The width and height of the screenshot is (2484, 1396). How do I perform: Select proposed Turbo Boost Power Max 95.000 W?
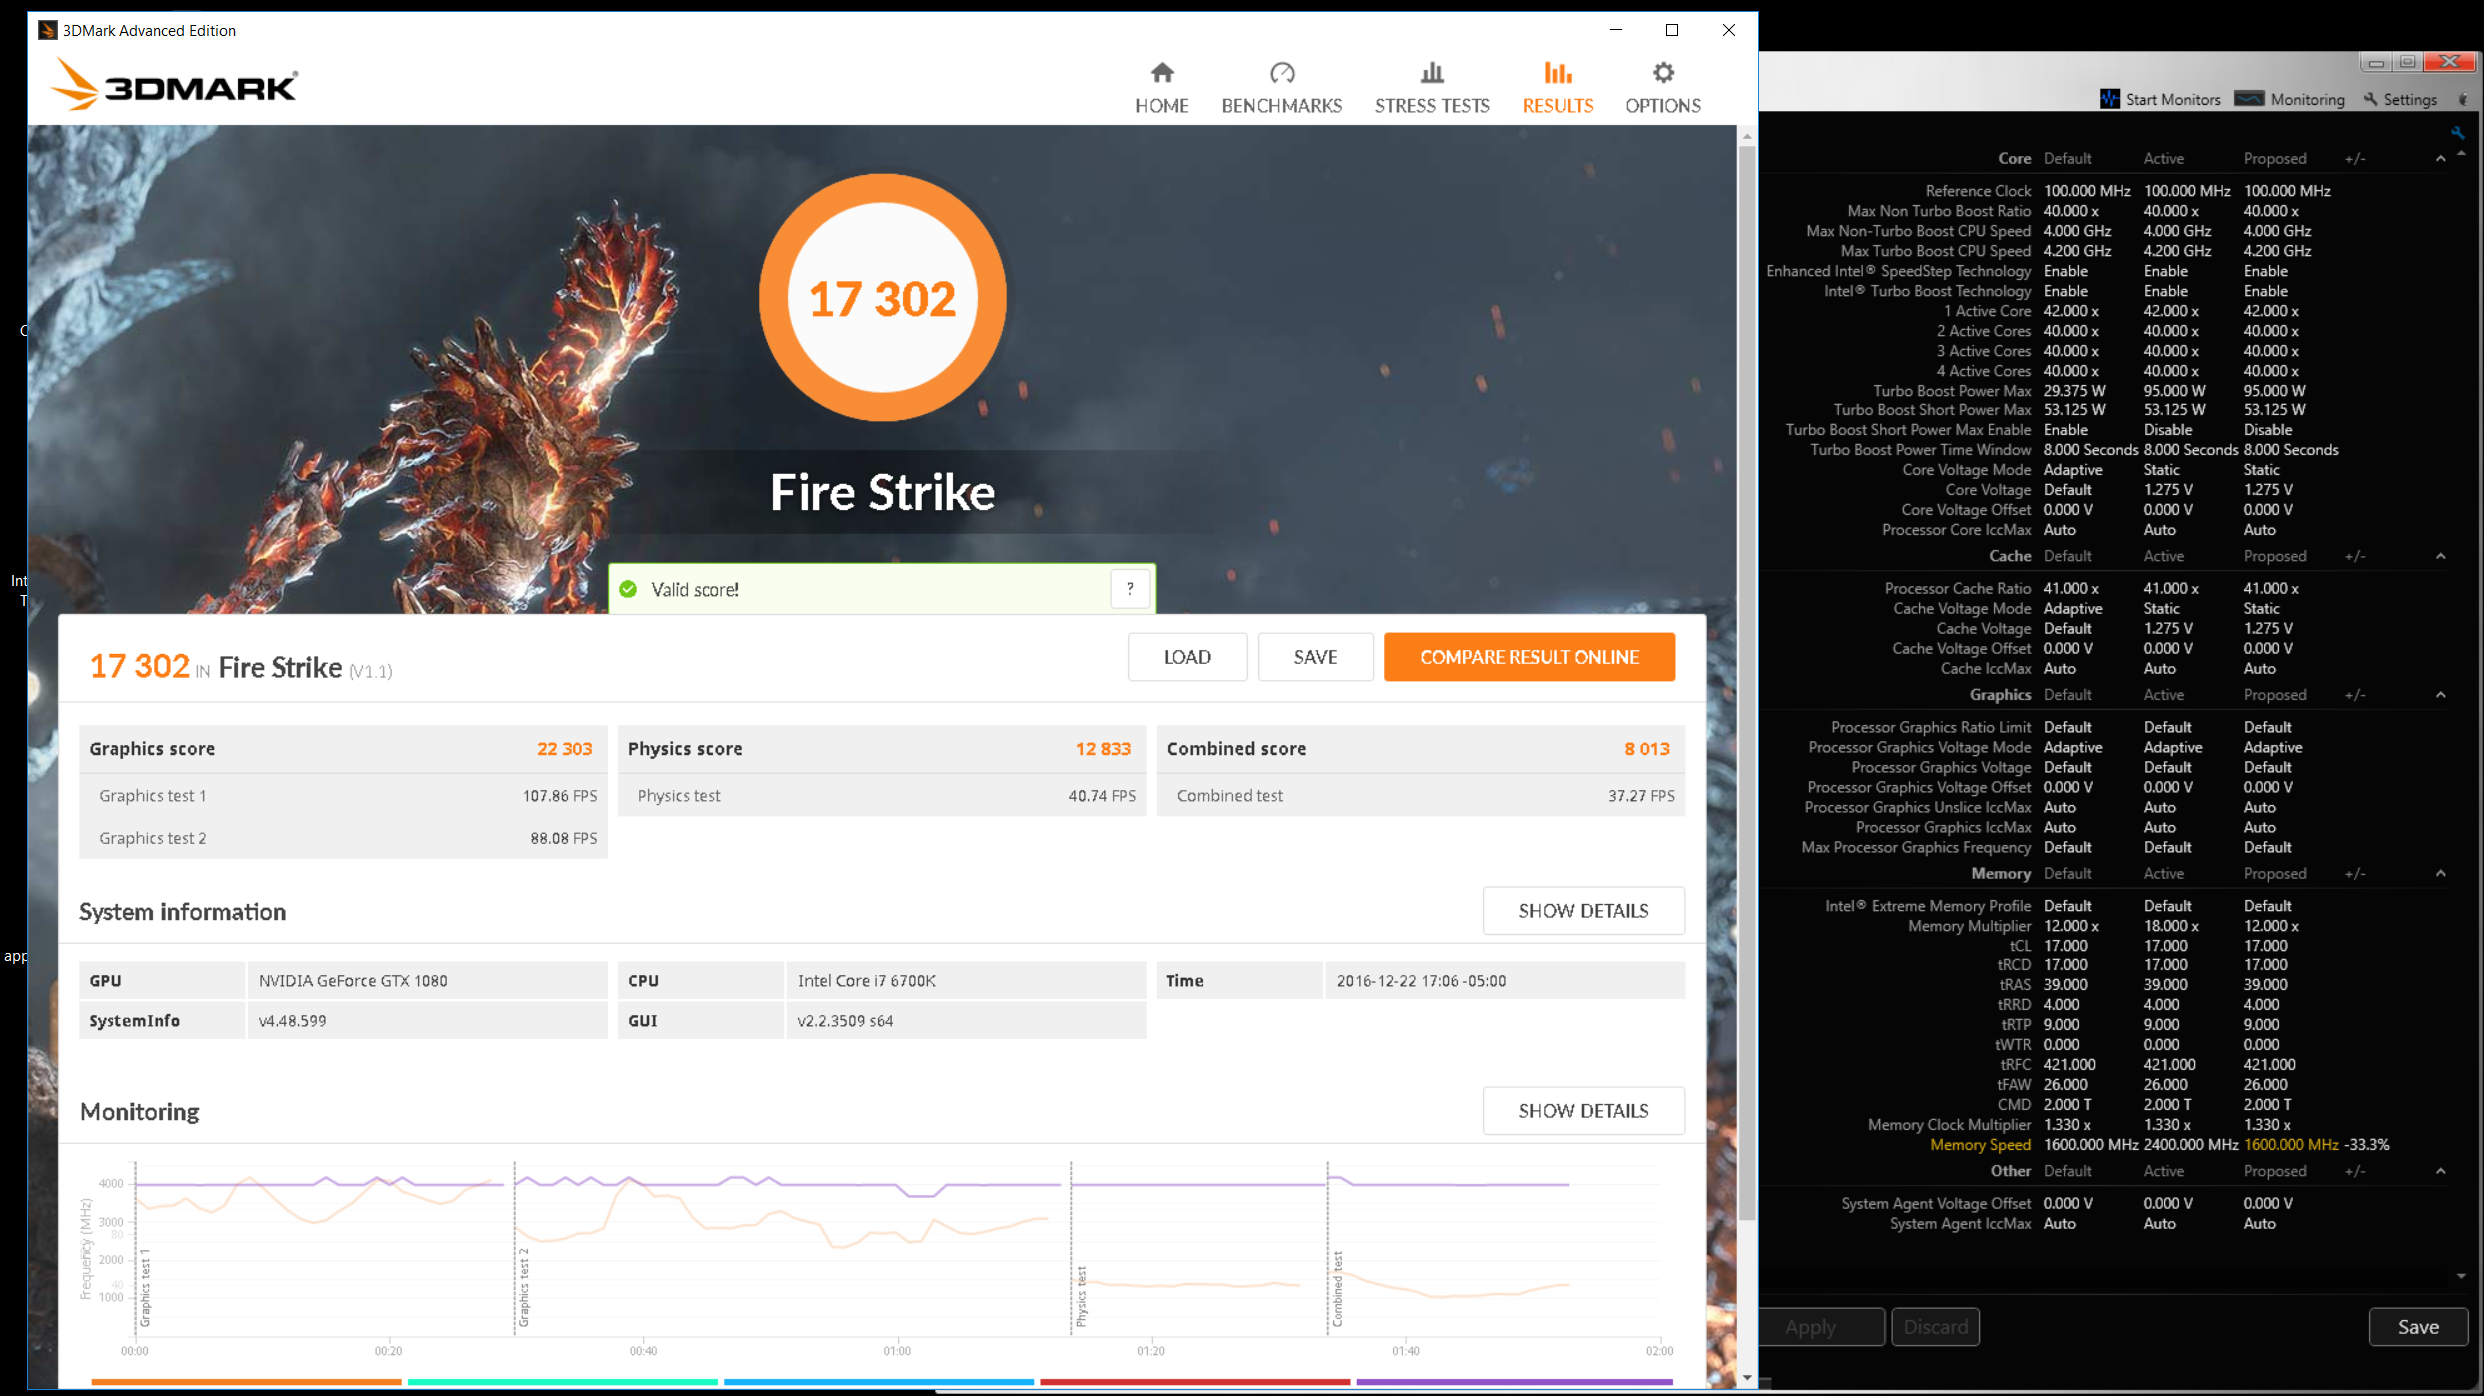[x=2274, y=391]
